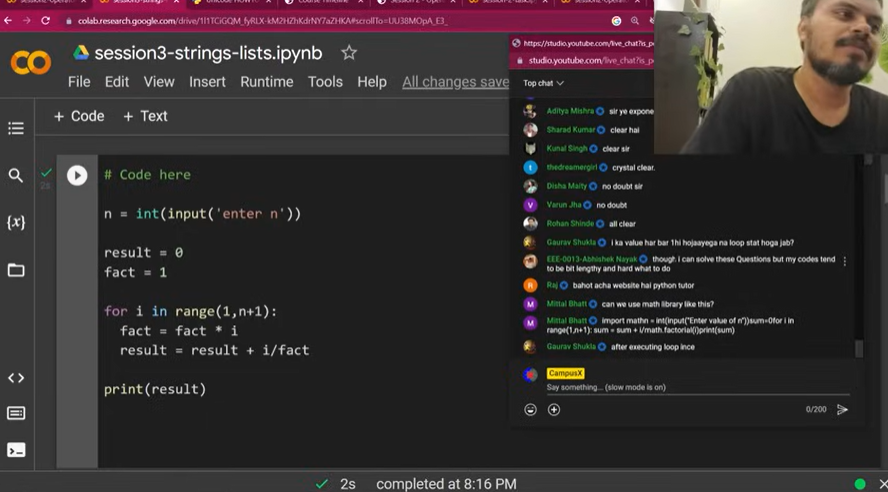Open the Insert menu
This screenshot has height=492, width=888.
[x=207, y=82]
